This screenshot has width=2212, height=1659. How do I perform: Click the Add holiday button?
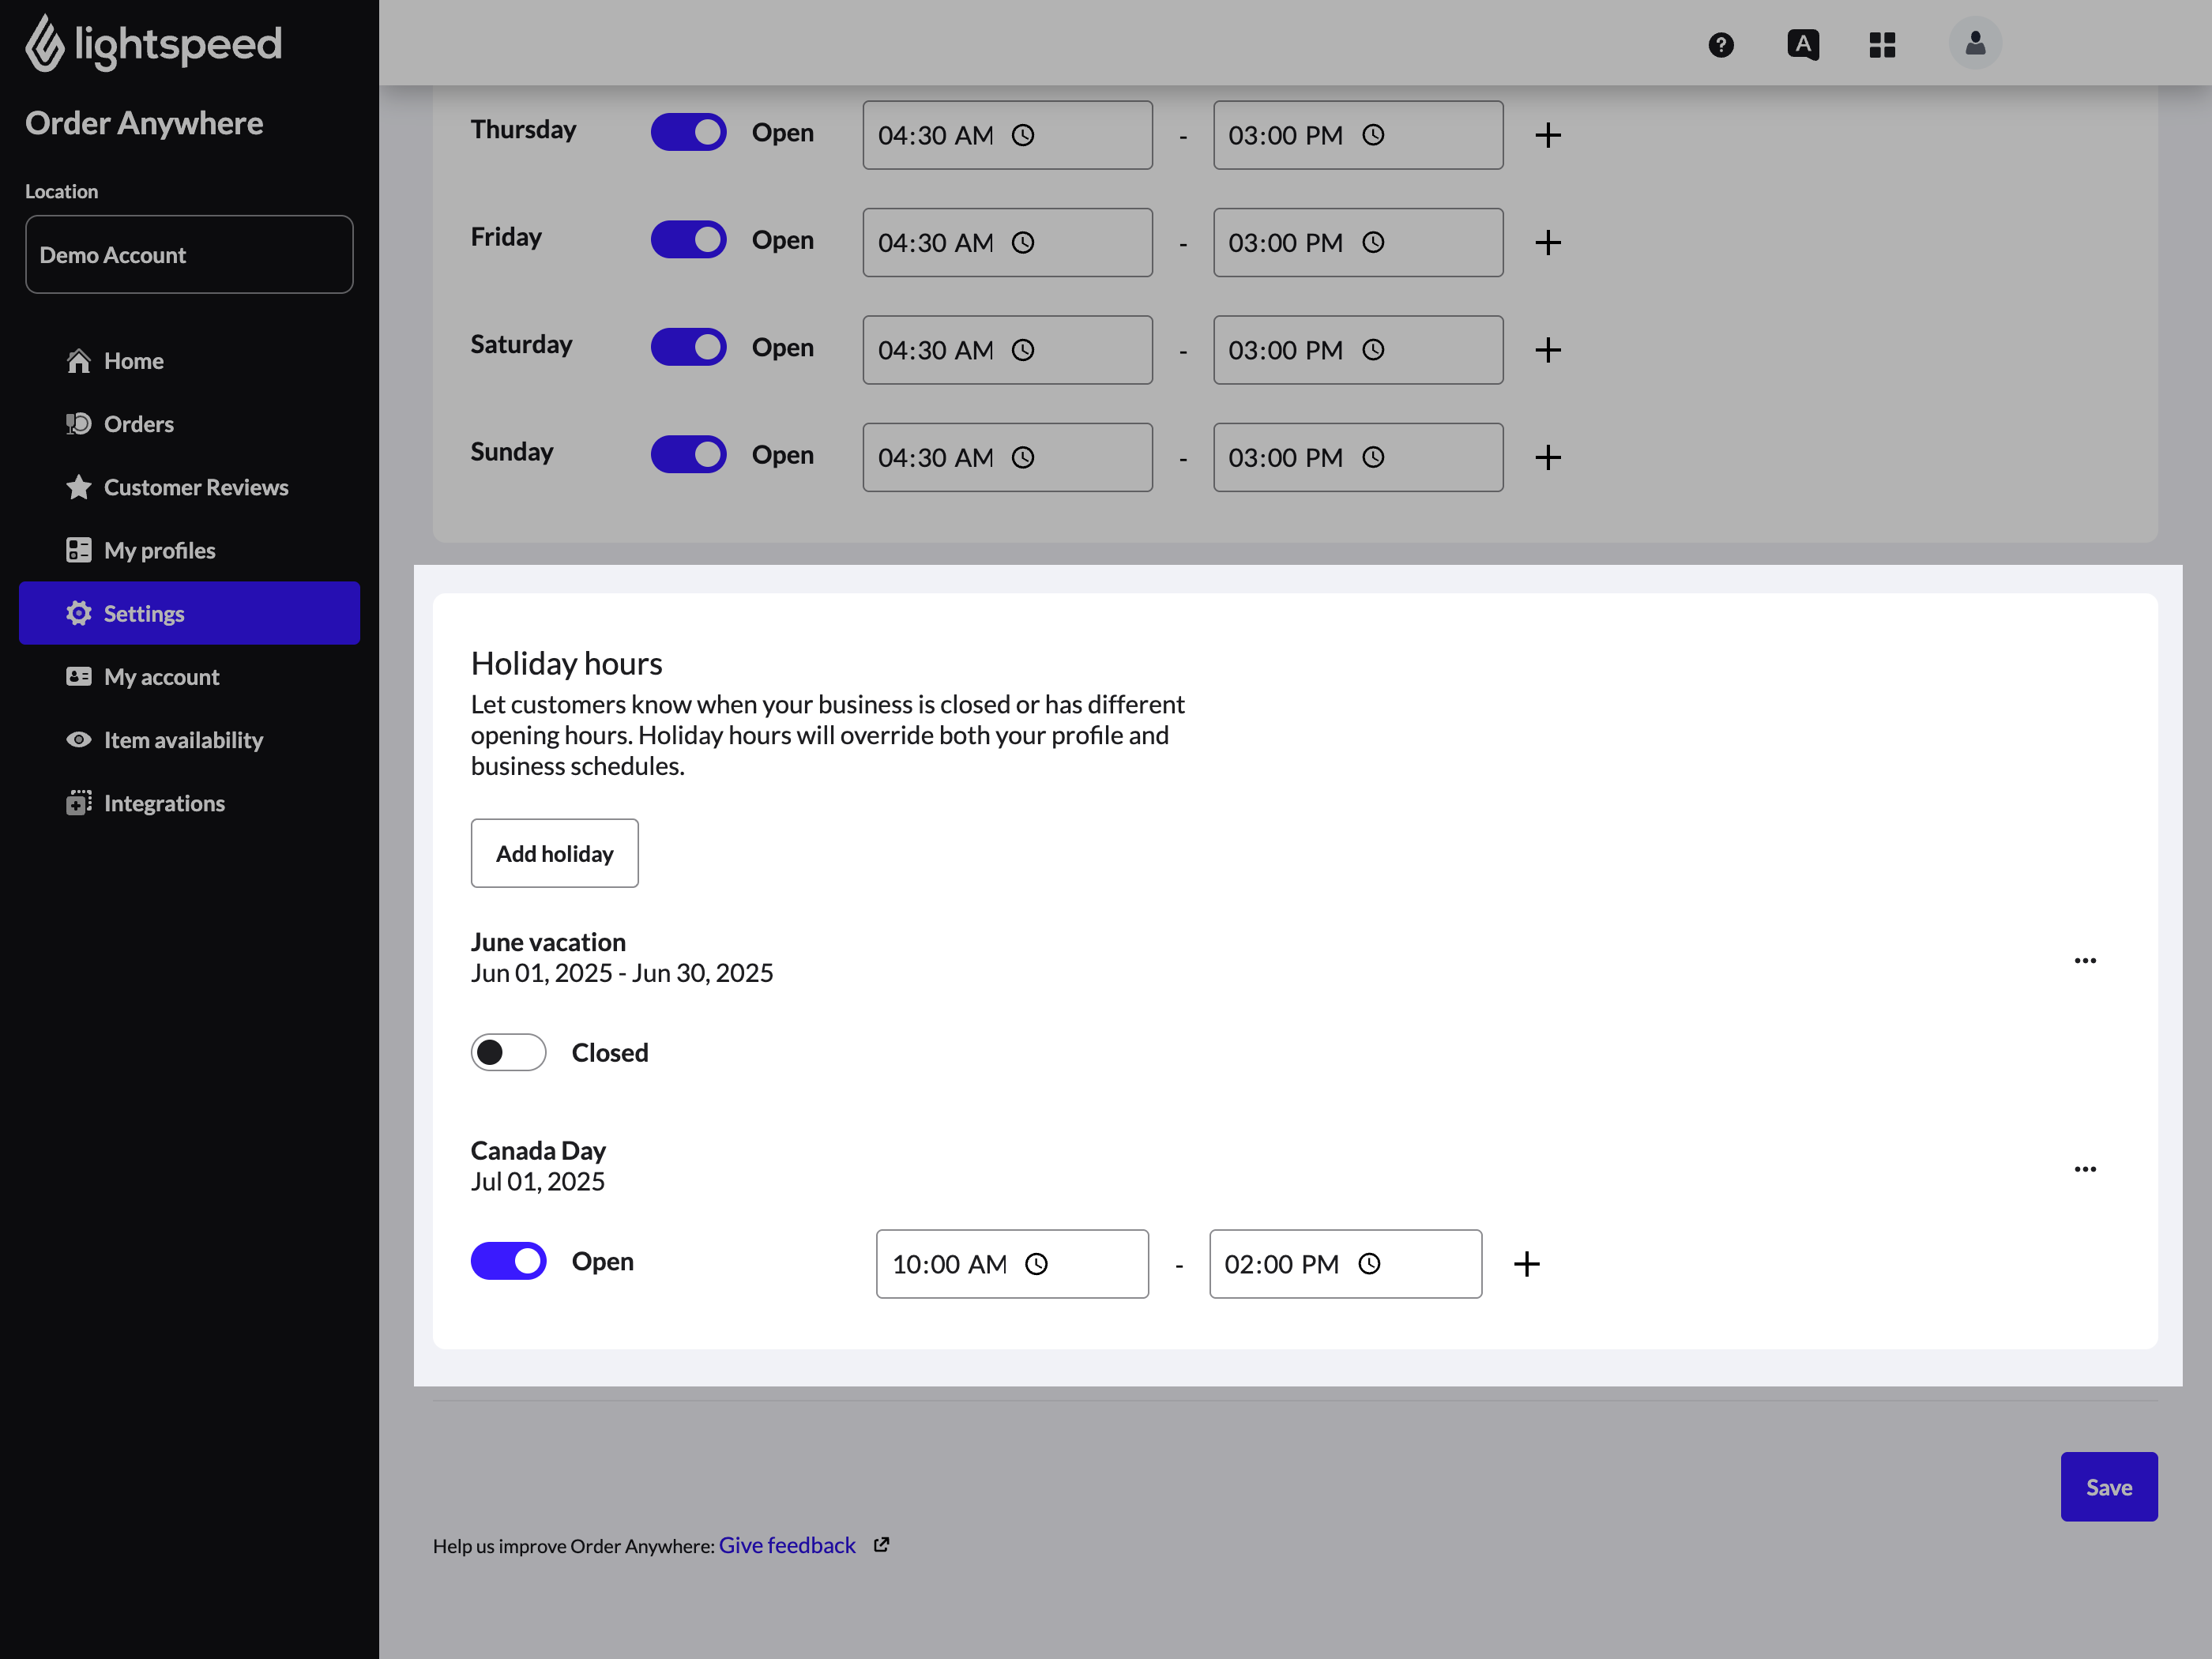tap(554, 853)
